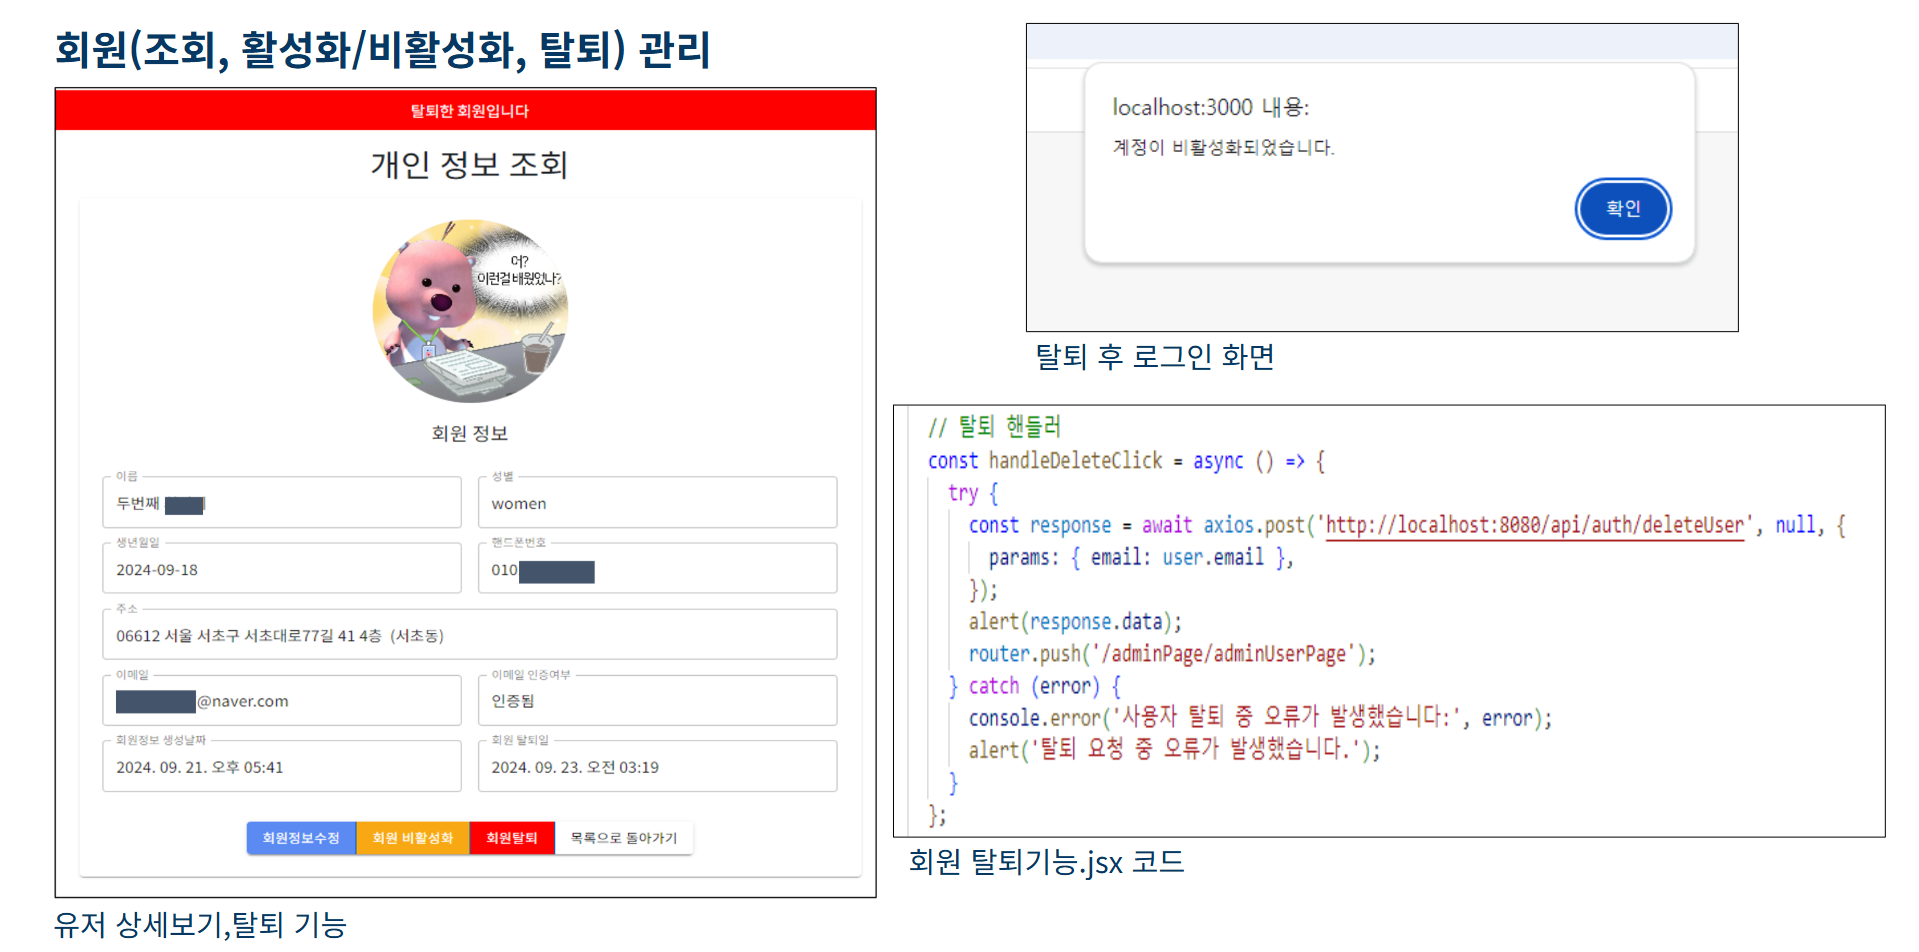This screenshot has height=952, width=1919.
Task: Click the 개인 정보 조회 heading
Action: [x=469, y=165]
